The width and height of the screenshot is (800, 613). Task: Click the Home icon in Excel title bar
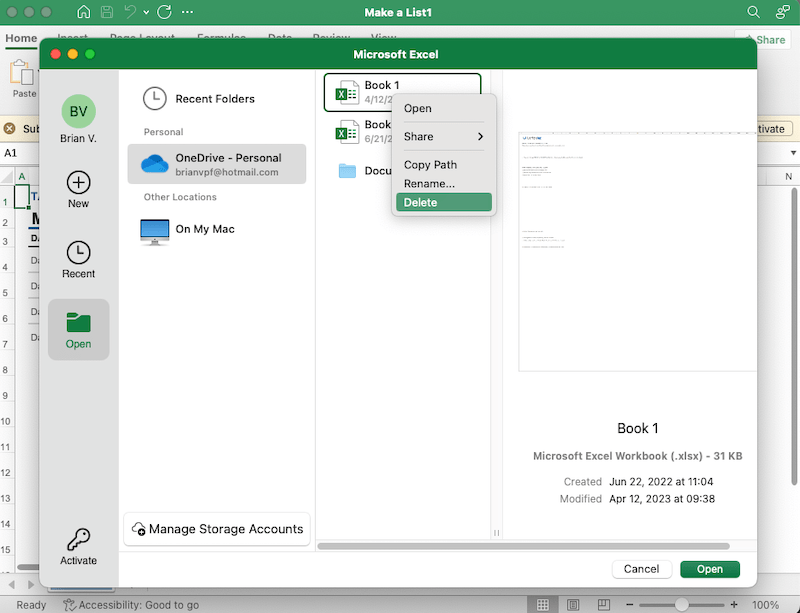[x=83, y=12]
